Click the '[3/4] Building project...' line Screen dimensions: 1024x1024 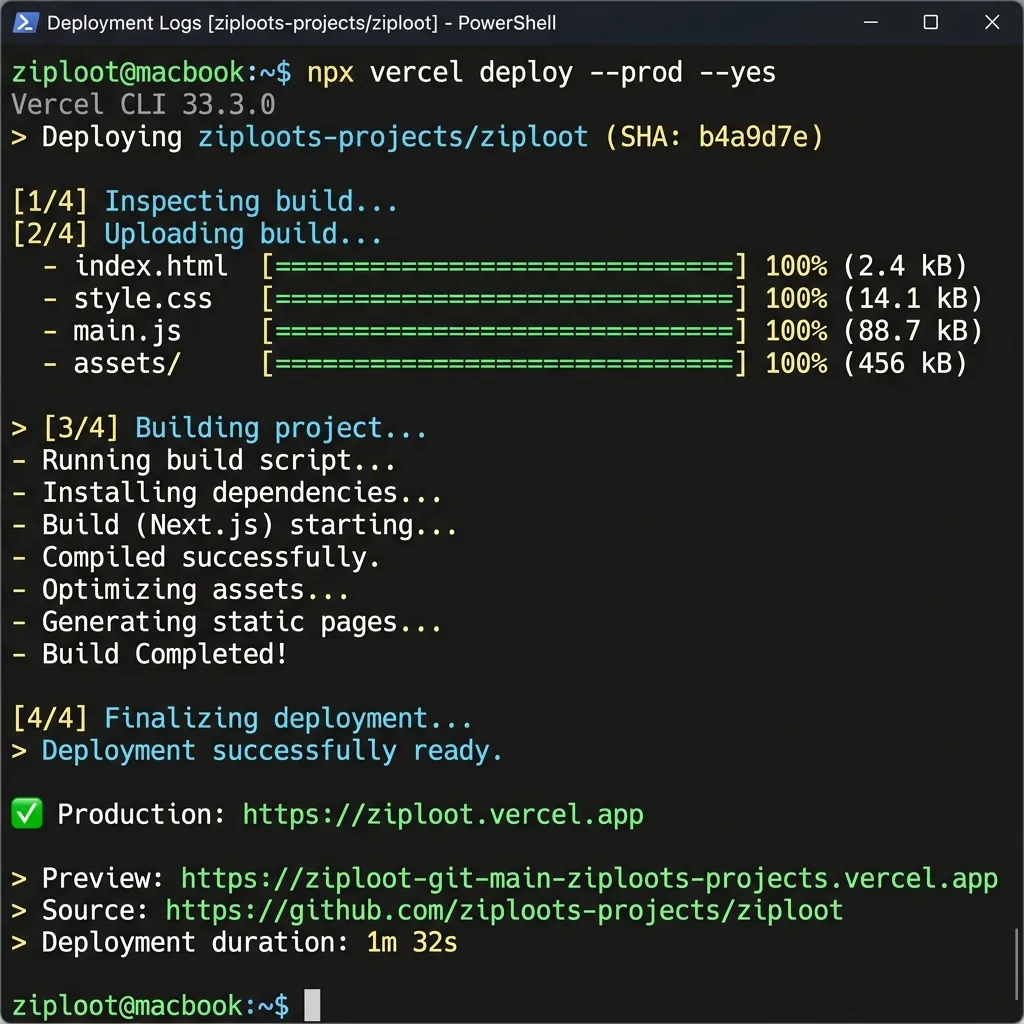click(234, 428)
